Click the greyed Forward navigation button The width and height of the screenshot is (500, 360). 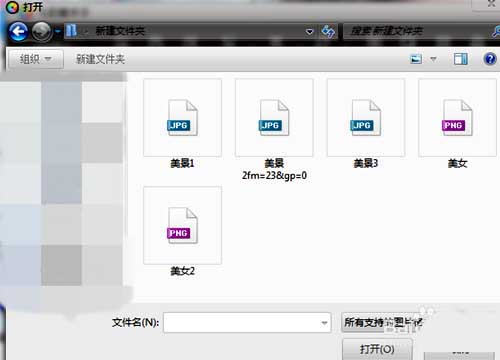click(x=42, y=32)
